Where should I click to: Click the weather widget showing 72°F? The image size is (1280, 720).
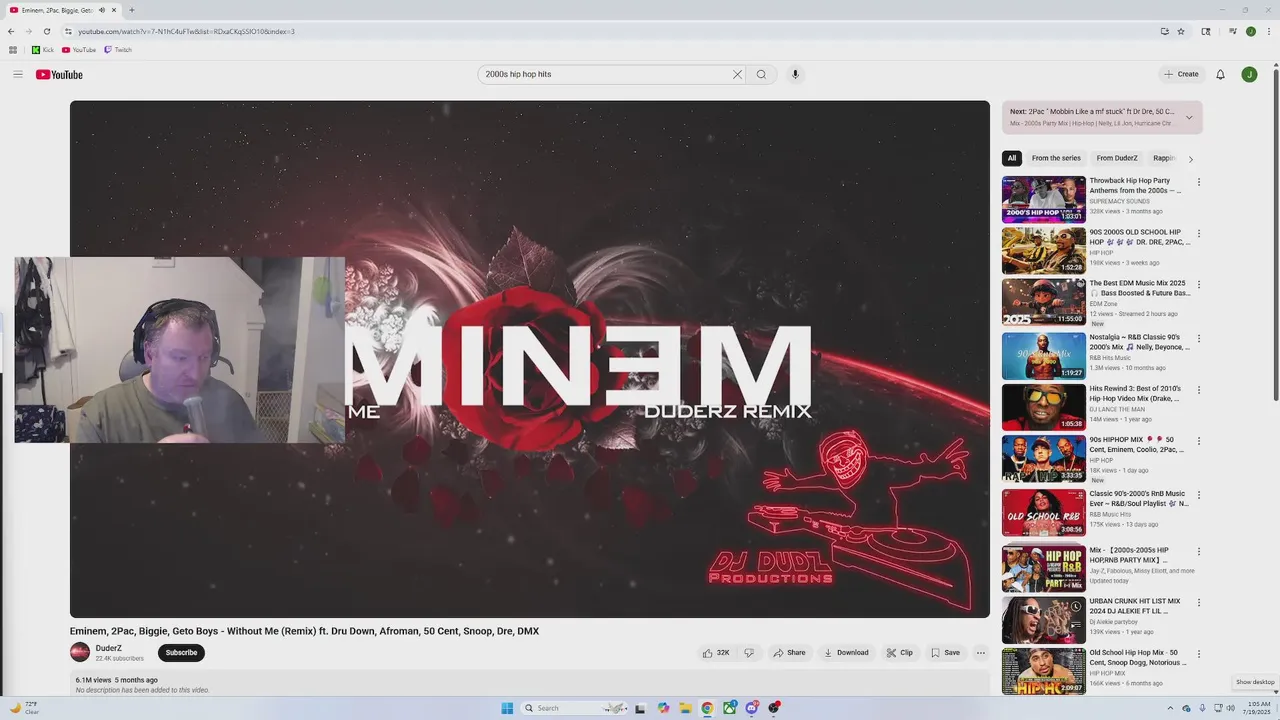25,708
